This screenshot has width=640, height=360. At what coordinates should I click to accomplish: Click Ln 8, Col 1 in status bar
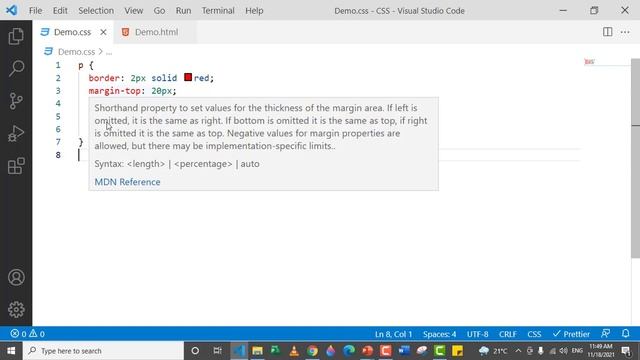pyautogui.click(x=393, y=334)
